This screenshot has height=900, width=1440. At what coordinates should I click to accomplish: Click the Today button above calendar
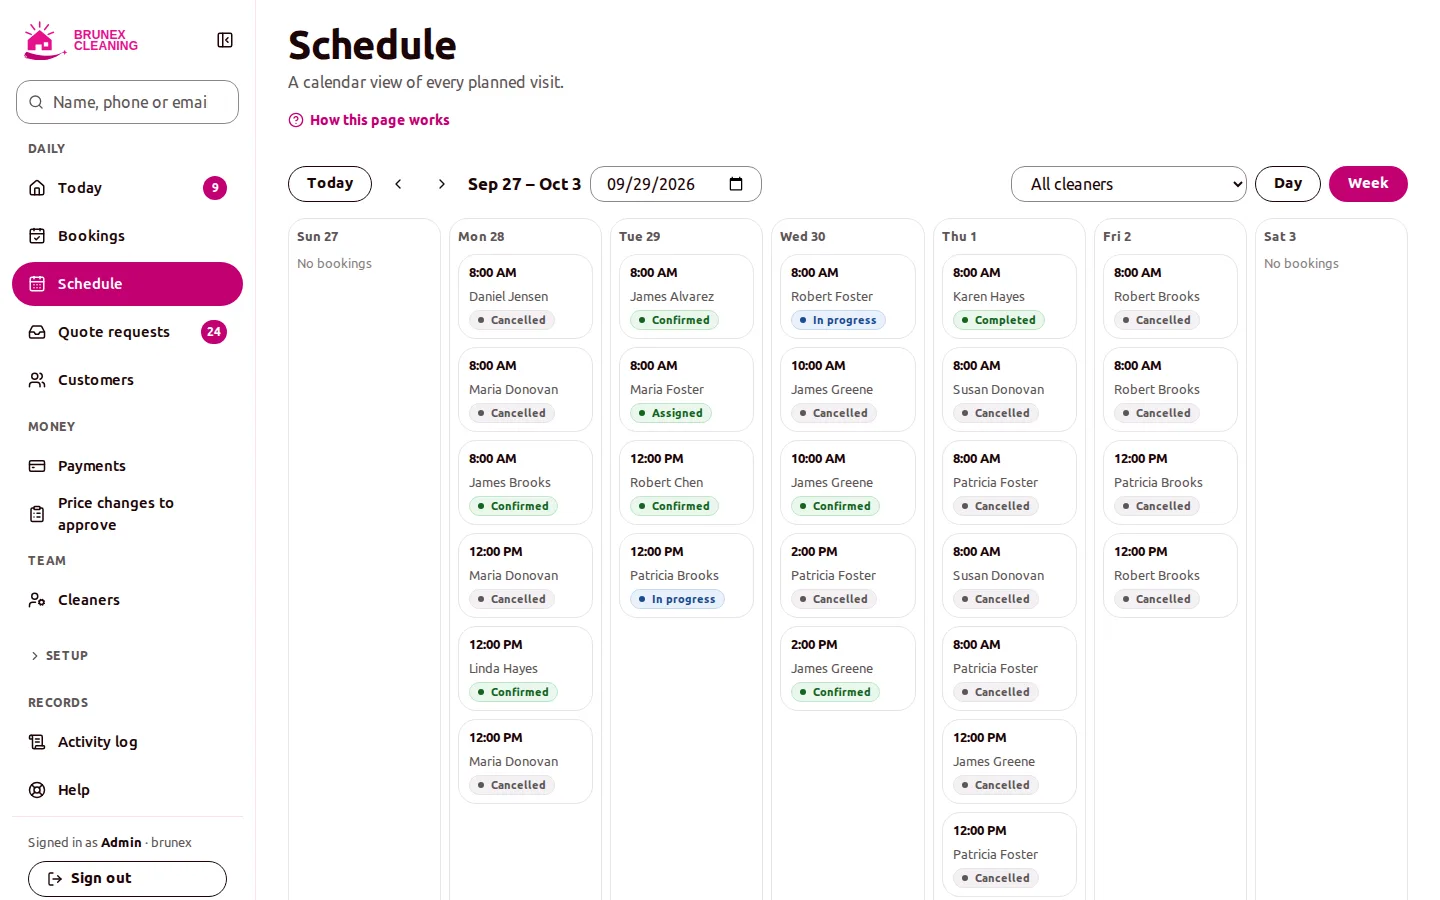pyautogui.click(x=330, y=184)
